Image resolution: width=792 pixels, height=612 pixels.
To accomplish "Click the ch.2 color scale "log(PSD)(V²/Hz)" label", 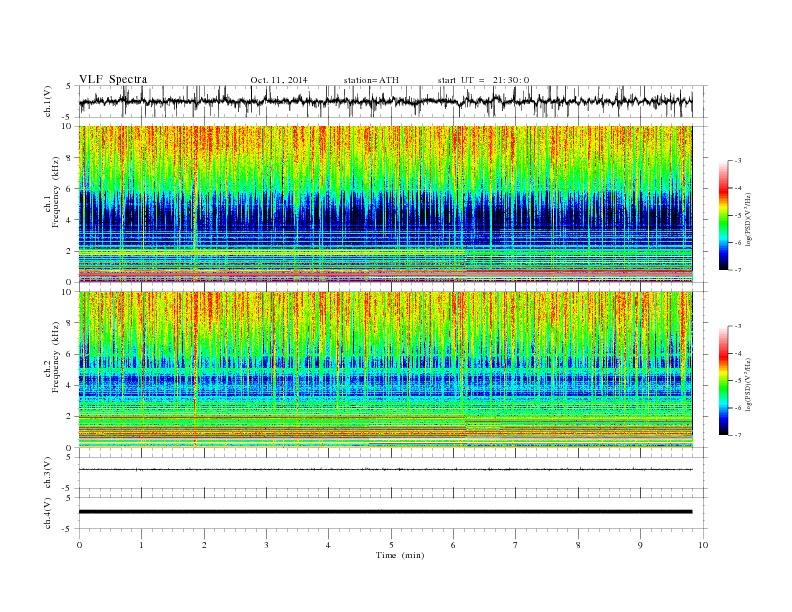I will 749,384.
